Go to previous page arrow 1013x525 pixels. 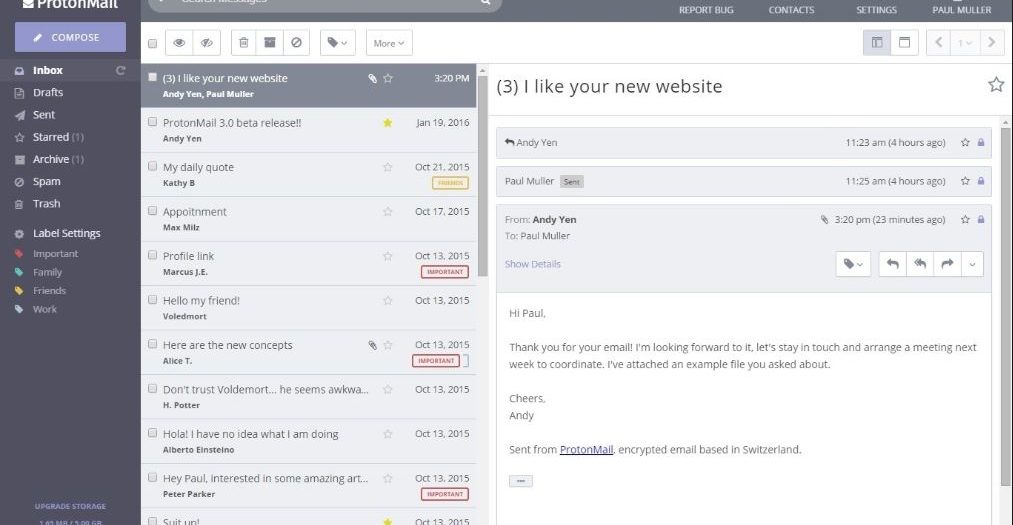tap(939, 43)
